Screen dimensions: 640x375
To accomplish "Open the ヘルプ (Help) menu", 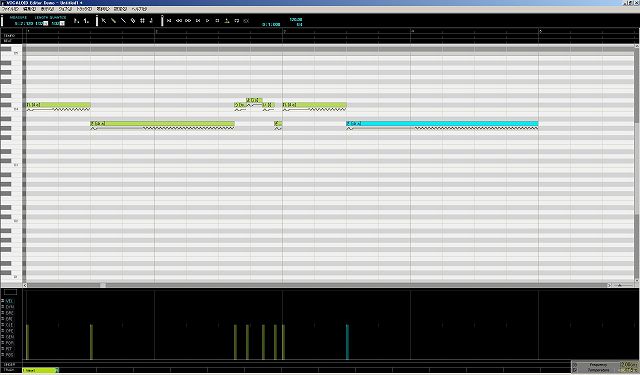I will 139,9.
